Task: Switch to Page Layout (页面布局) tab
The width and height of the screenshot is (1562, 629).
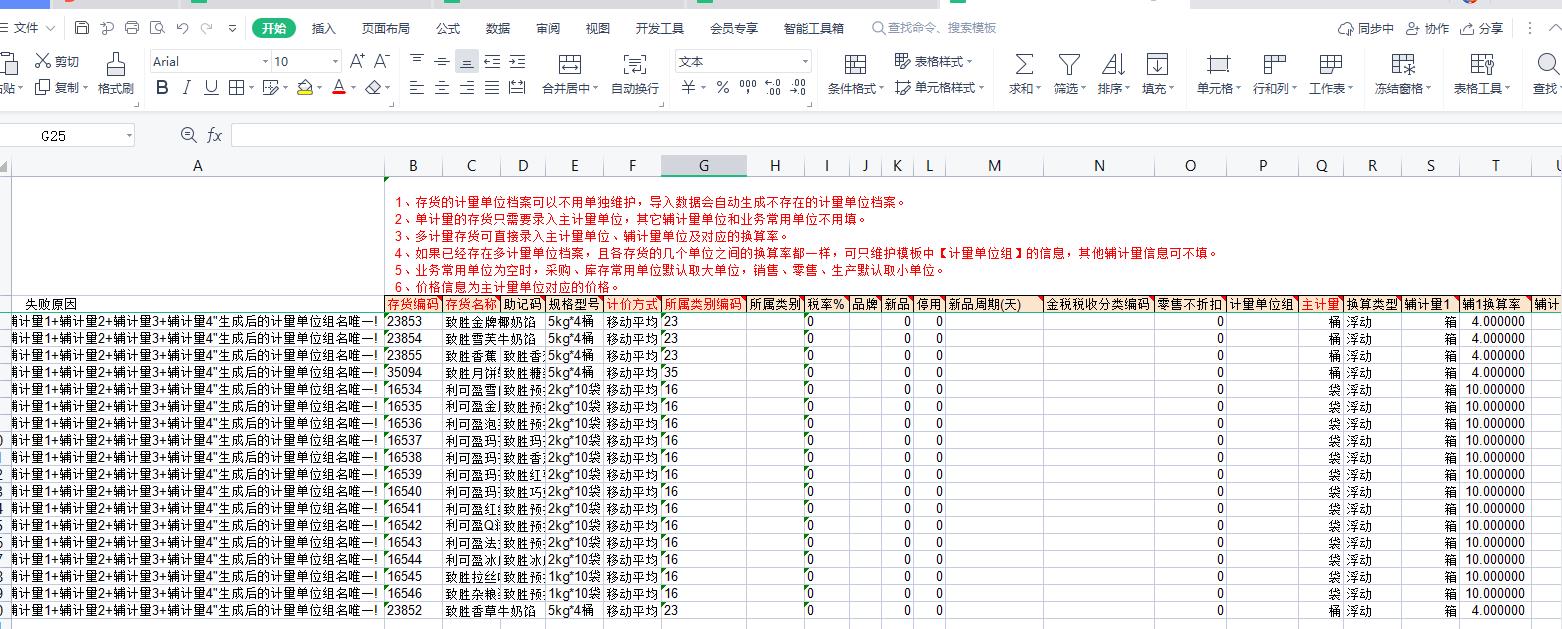Action: [x=385, y=28]
